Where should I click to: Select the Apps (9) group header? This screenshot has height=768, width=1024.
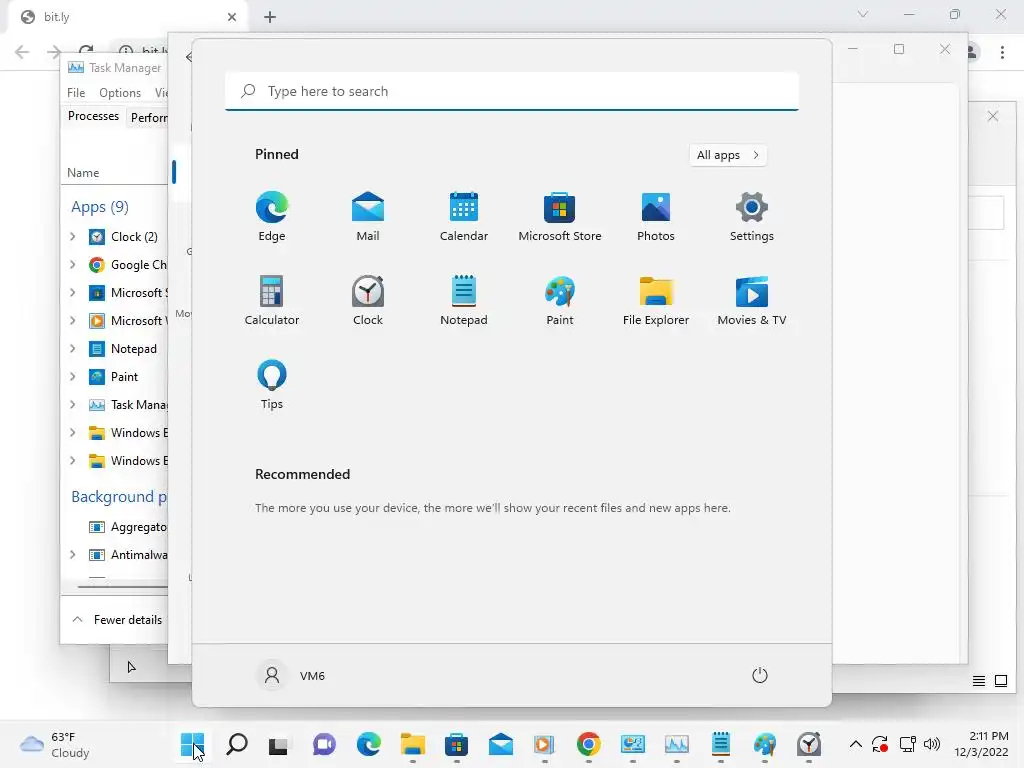(x=100, y=207)
